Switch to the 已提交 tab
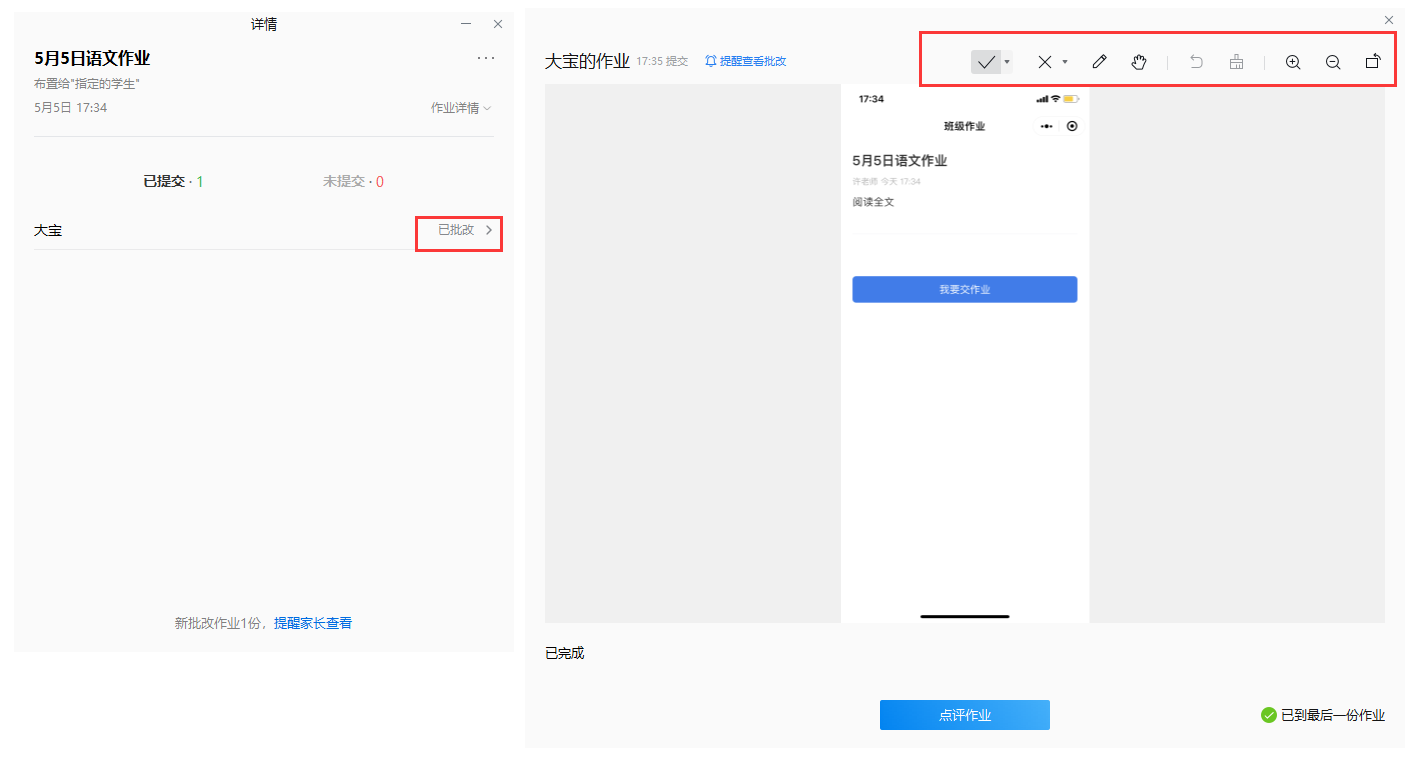This screenshot has height=769, width=1408. (173, 182)
